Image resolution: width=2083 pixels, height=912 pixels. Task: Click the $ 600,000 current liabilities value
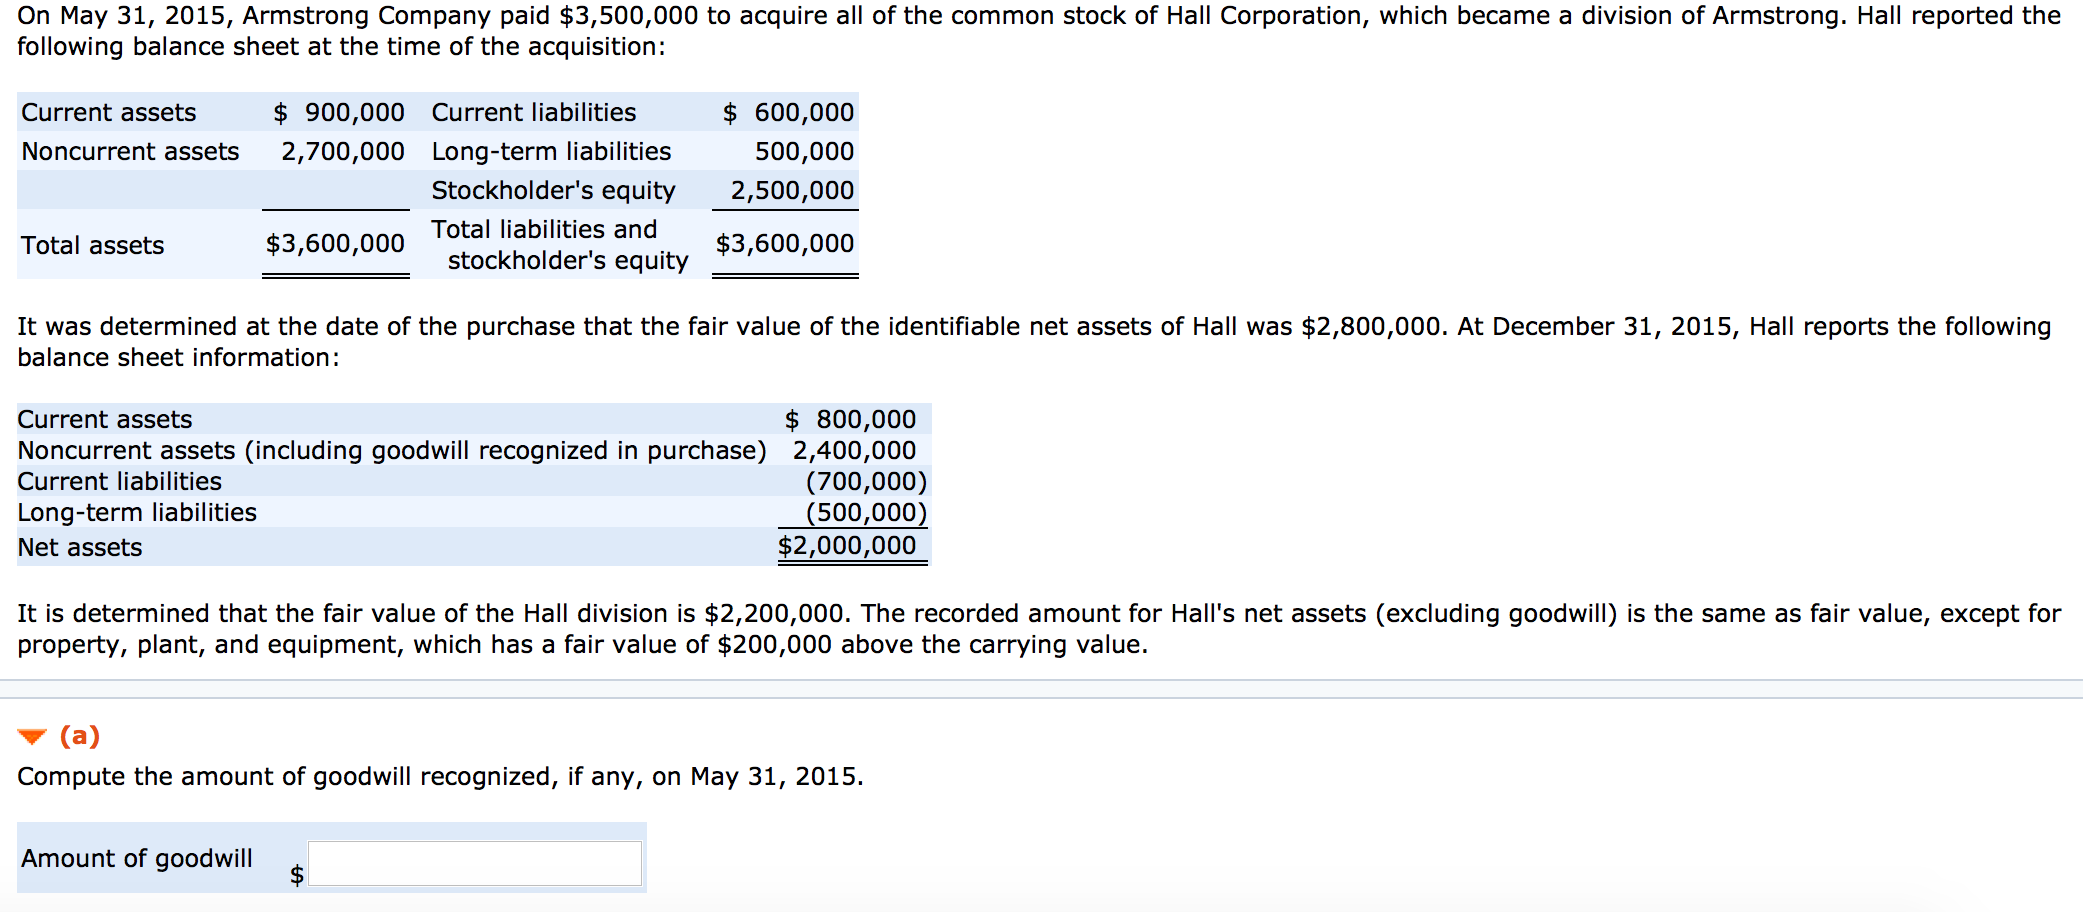(x=789, y=112)
